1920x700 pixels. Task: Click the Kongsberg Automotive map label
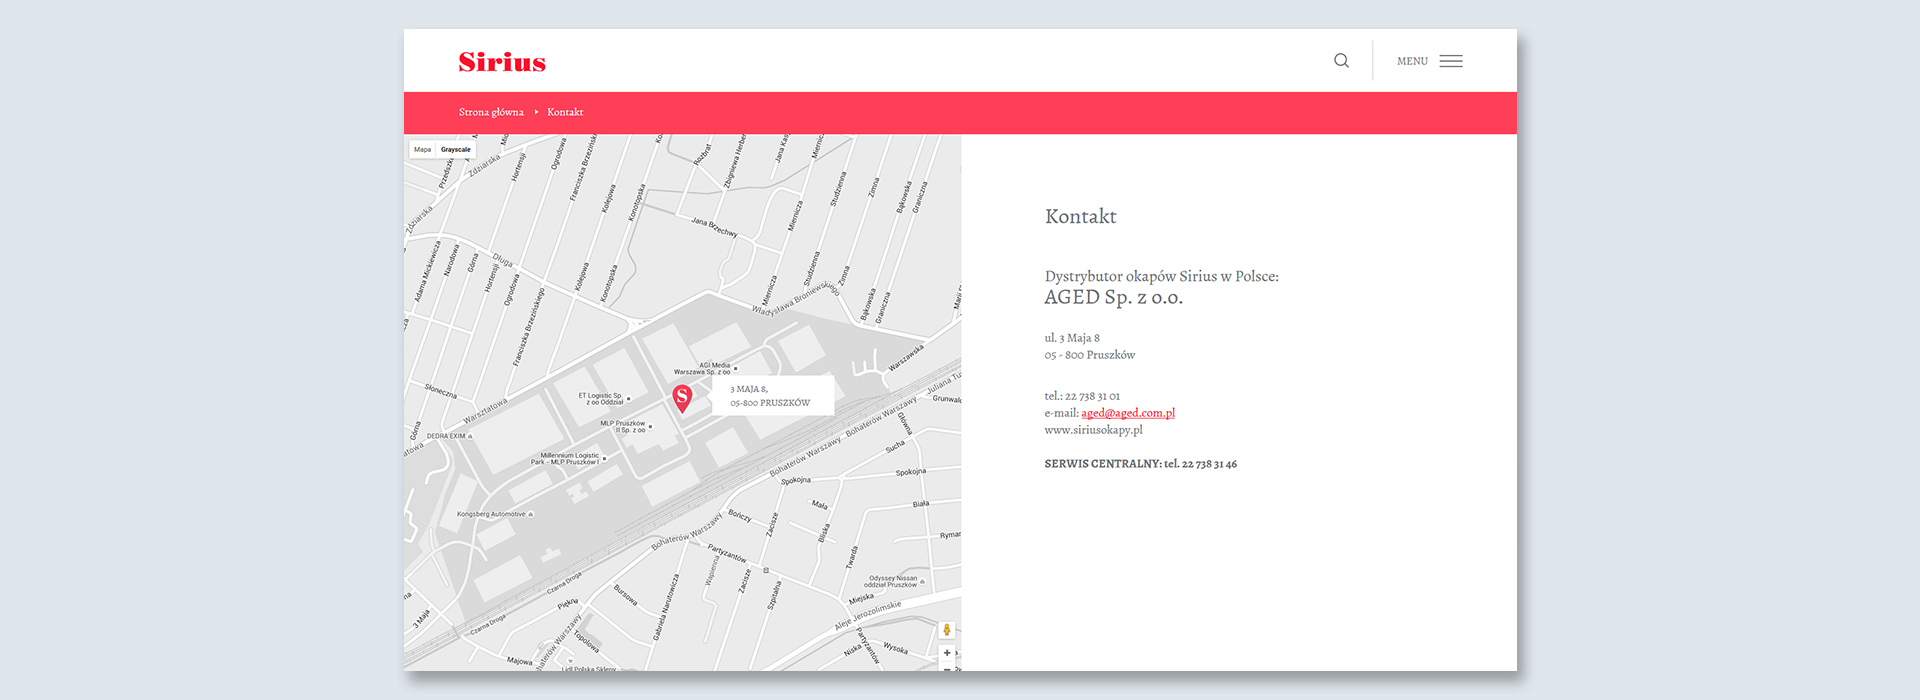491,514
